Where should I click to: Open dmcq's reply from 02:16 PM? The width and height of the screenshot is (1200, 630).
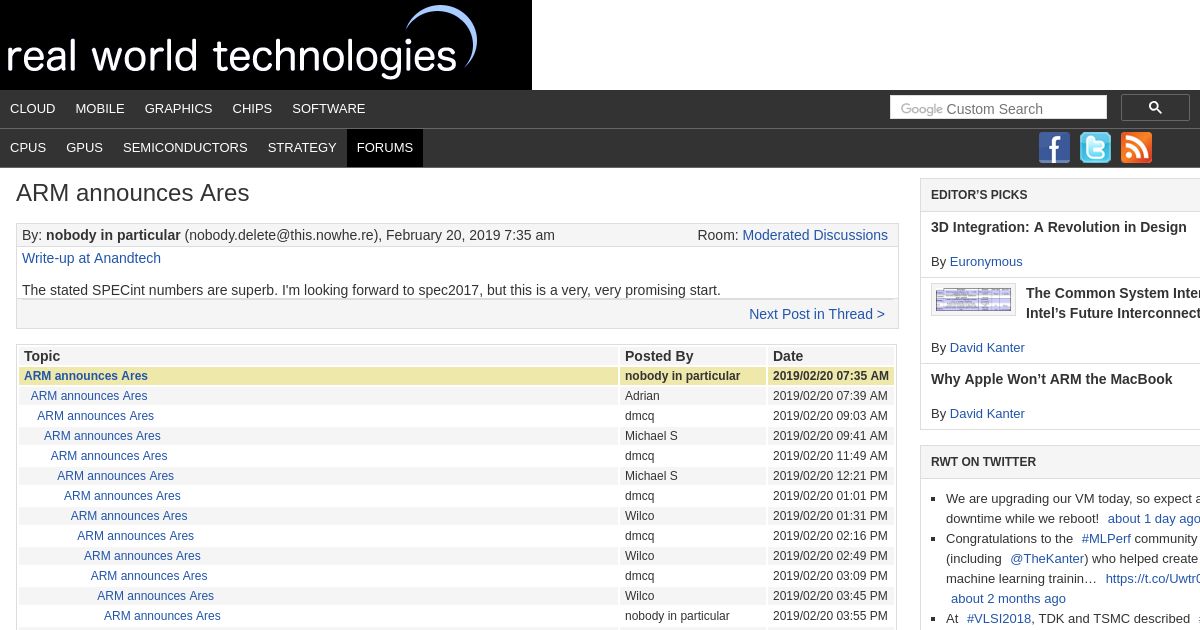pos(135,536)
